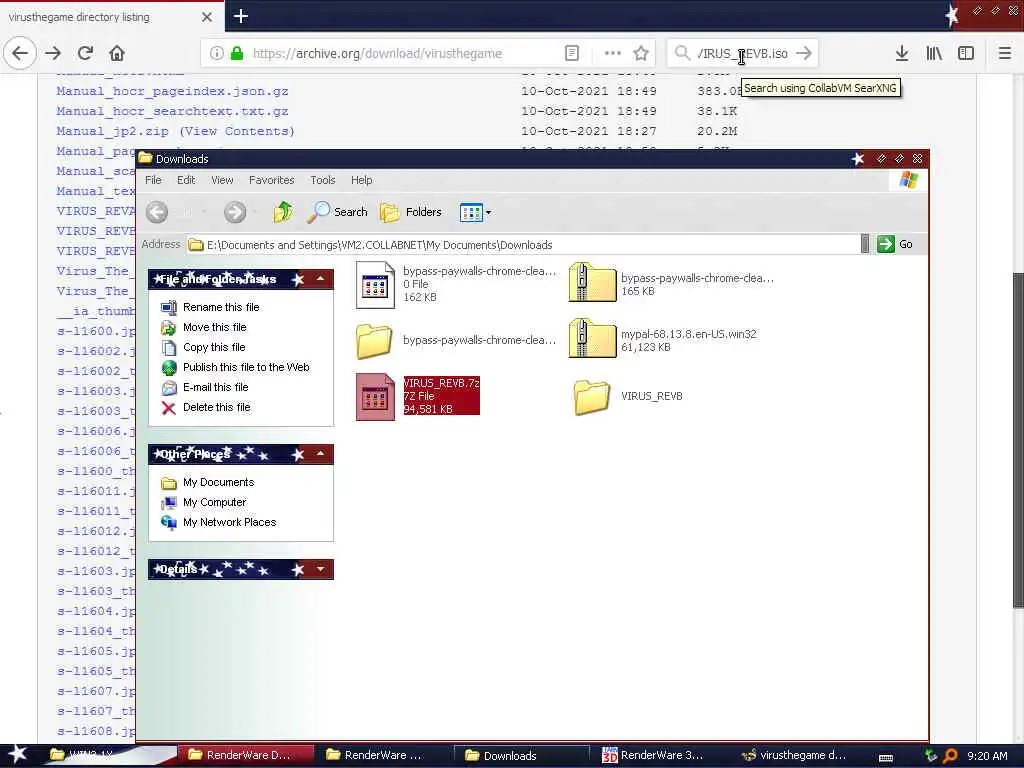Expand the Details panel
Viewport: 1024px width, 768px height.
pyautogui.click(x=321, y=569)
